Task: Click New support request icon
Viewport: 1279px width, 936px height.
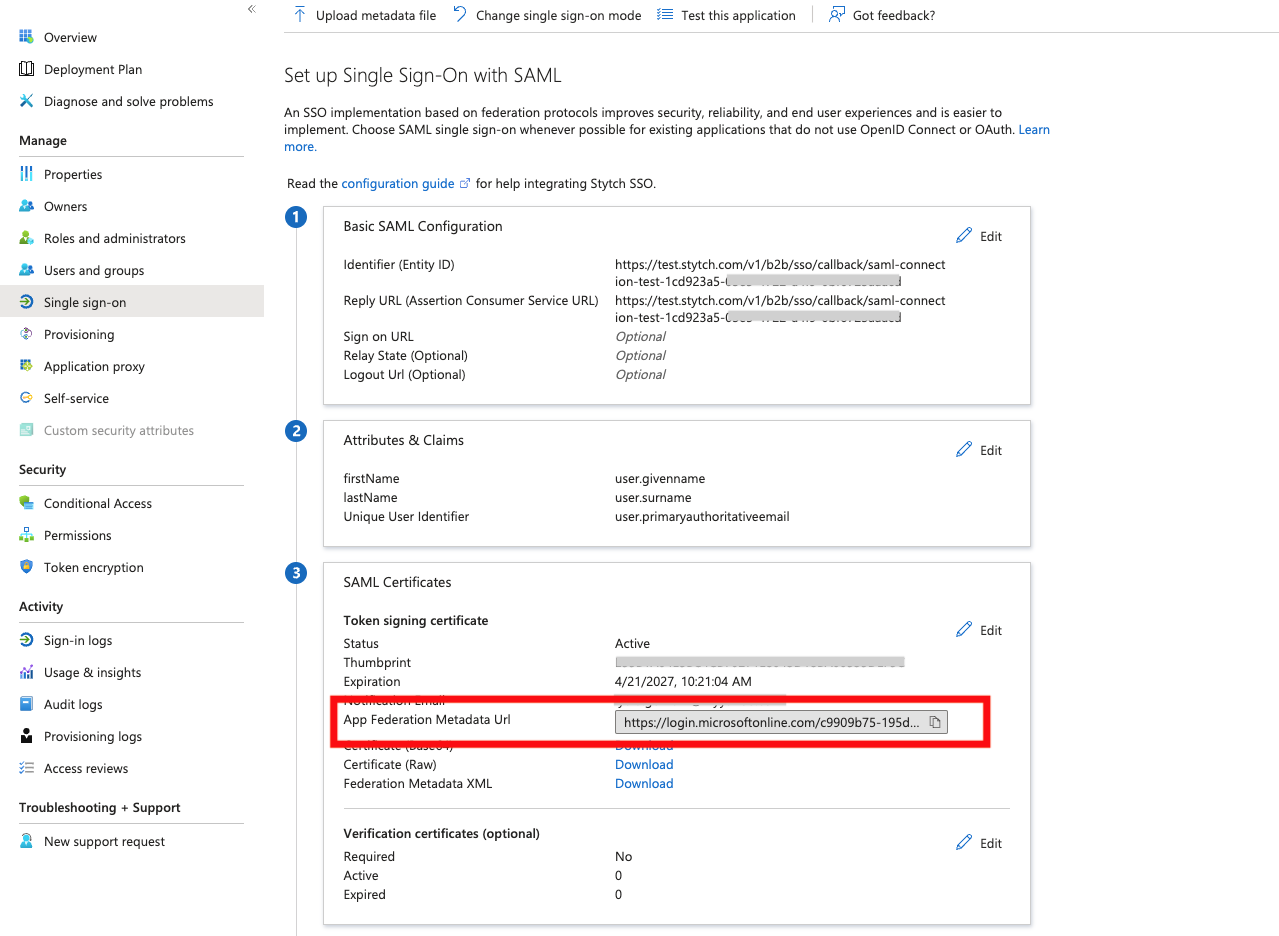Action: [x=26, y=841]
